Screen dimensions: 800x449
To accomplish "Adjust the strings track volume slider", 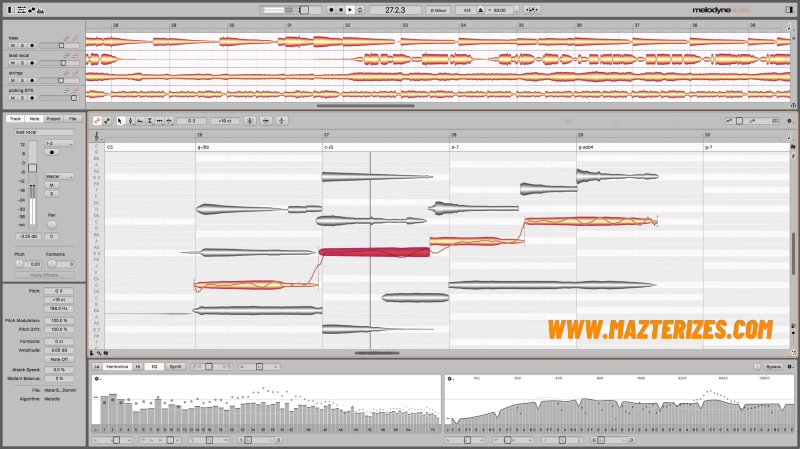I will pyautogui.click(x=59, y=80).
